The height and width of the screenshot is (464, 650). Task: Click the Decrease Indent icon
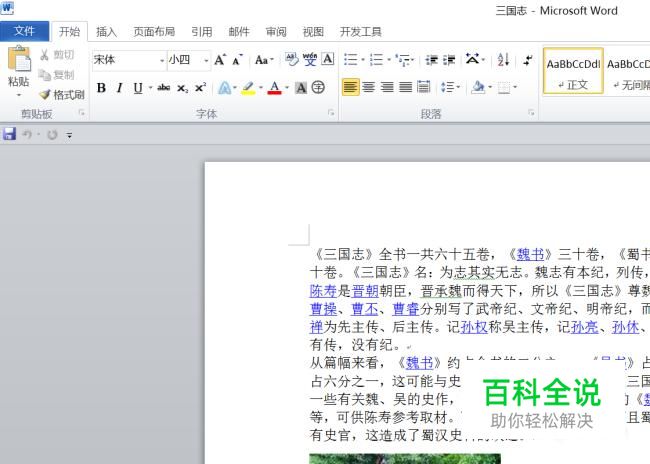432,60
